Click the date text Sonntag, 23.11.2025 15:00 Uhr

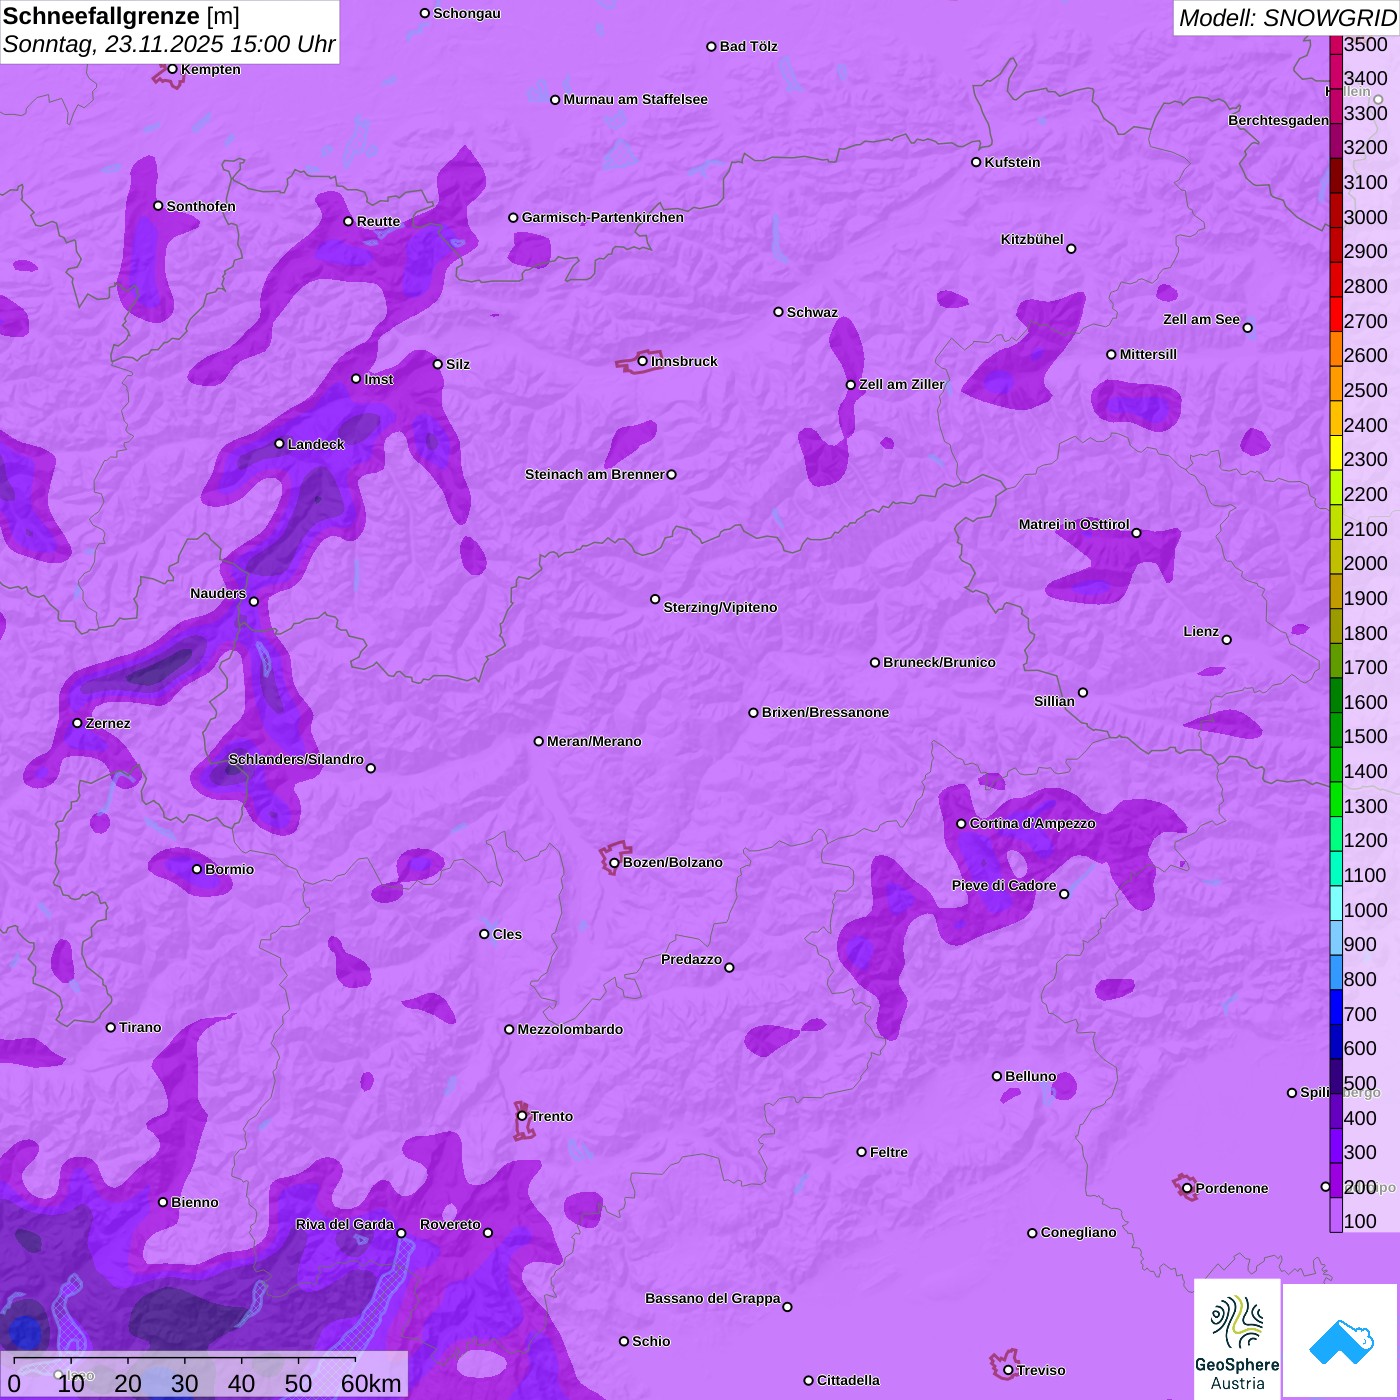[x=169, y=45]
